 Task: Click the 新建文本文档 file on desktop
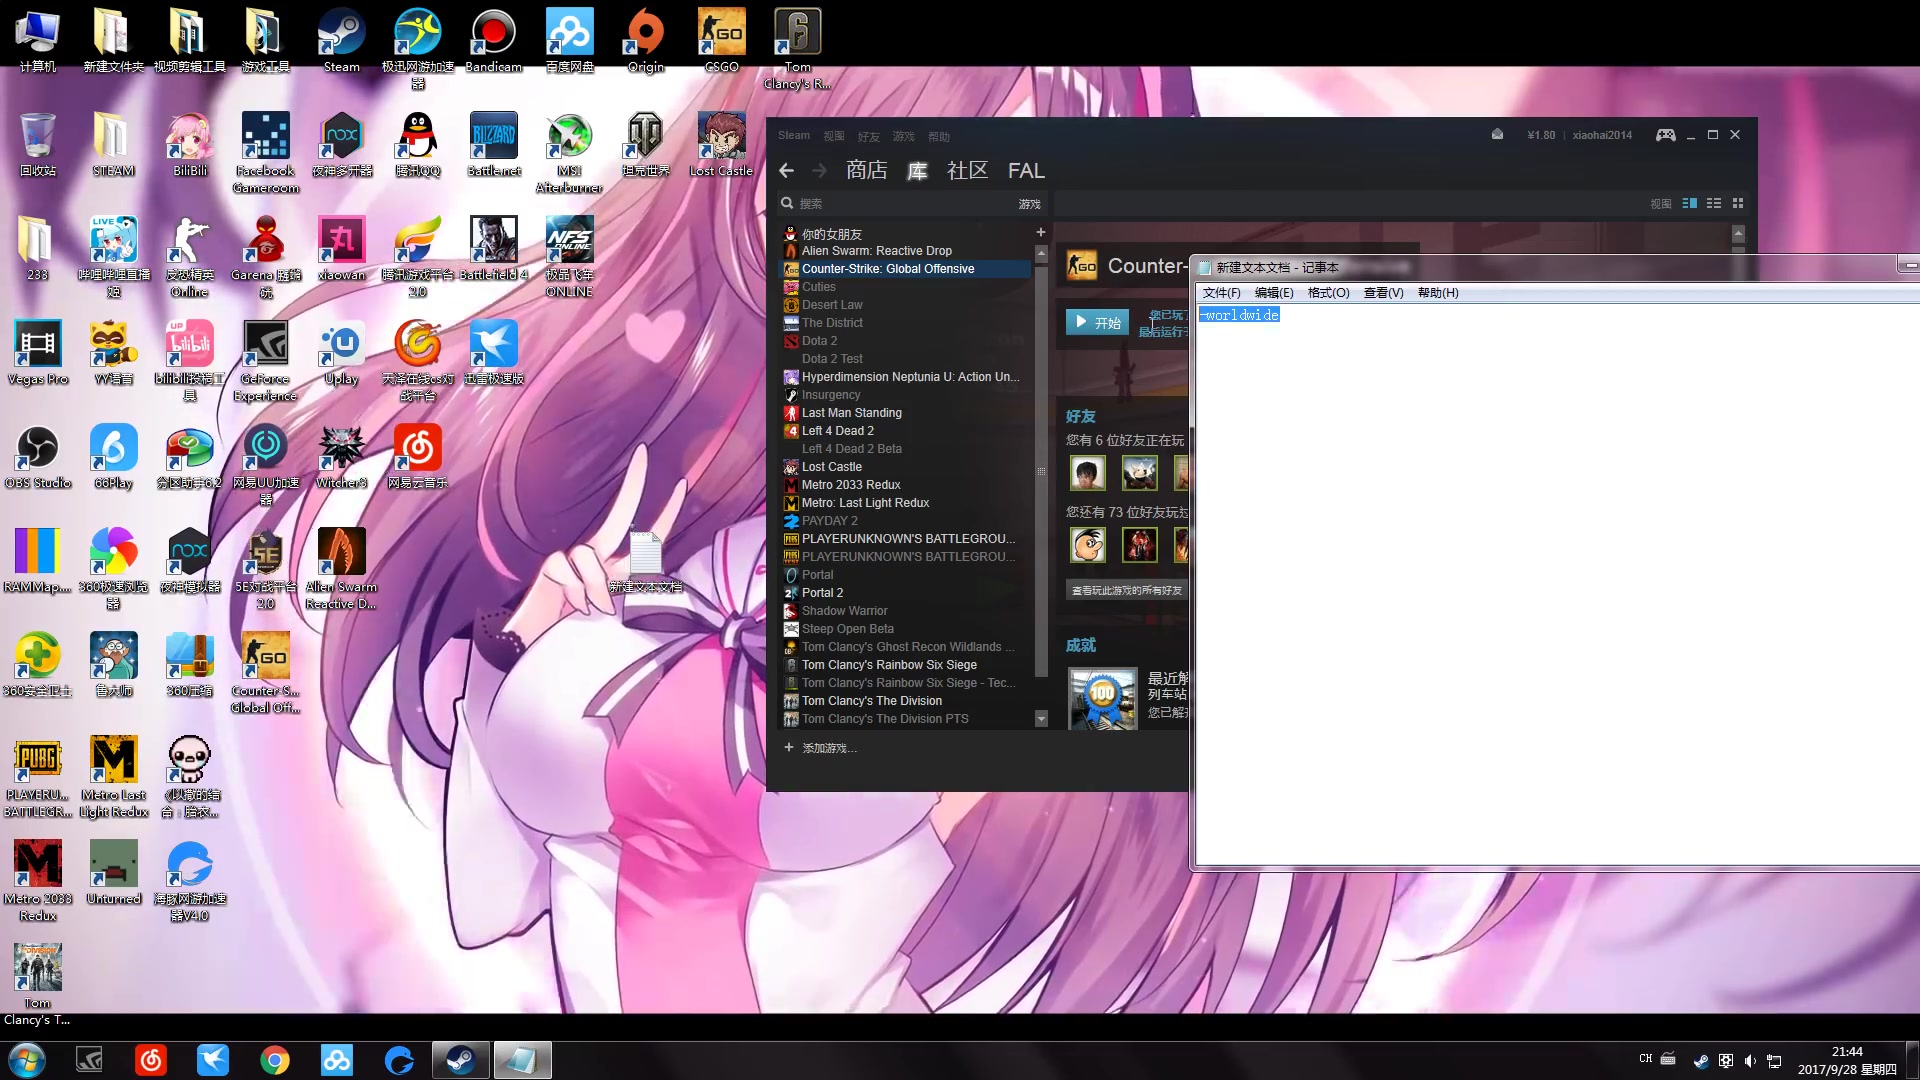(645, 561)
